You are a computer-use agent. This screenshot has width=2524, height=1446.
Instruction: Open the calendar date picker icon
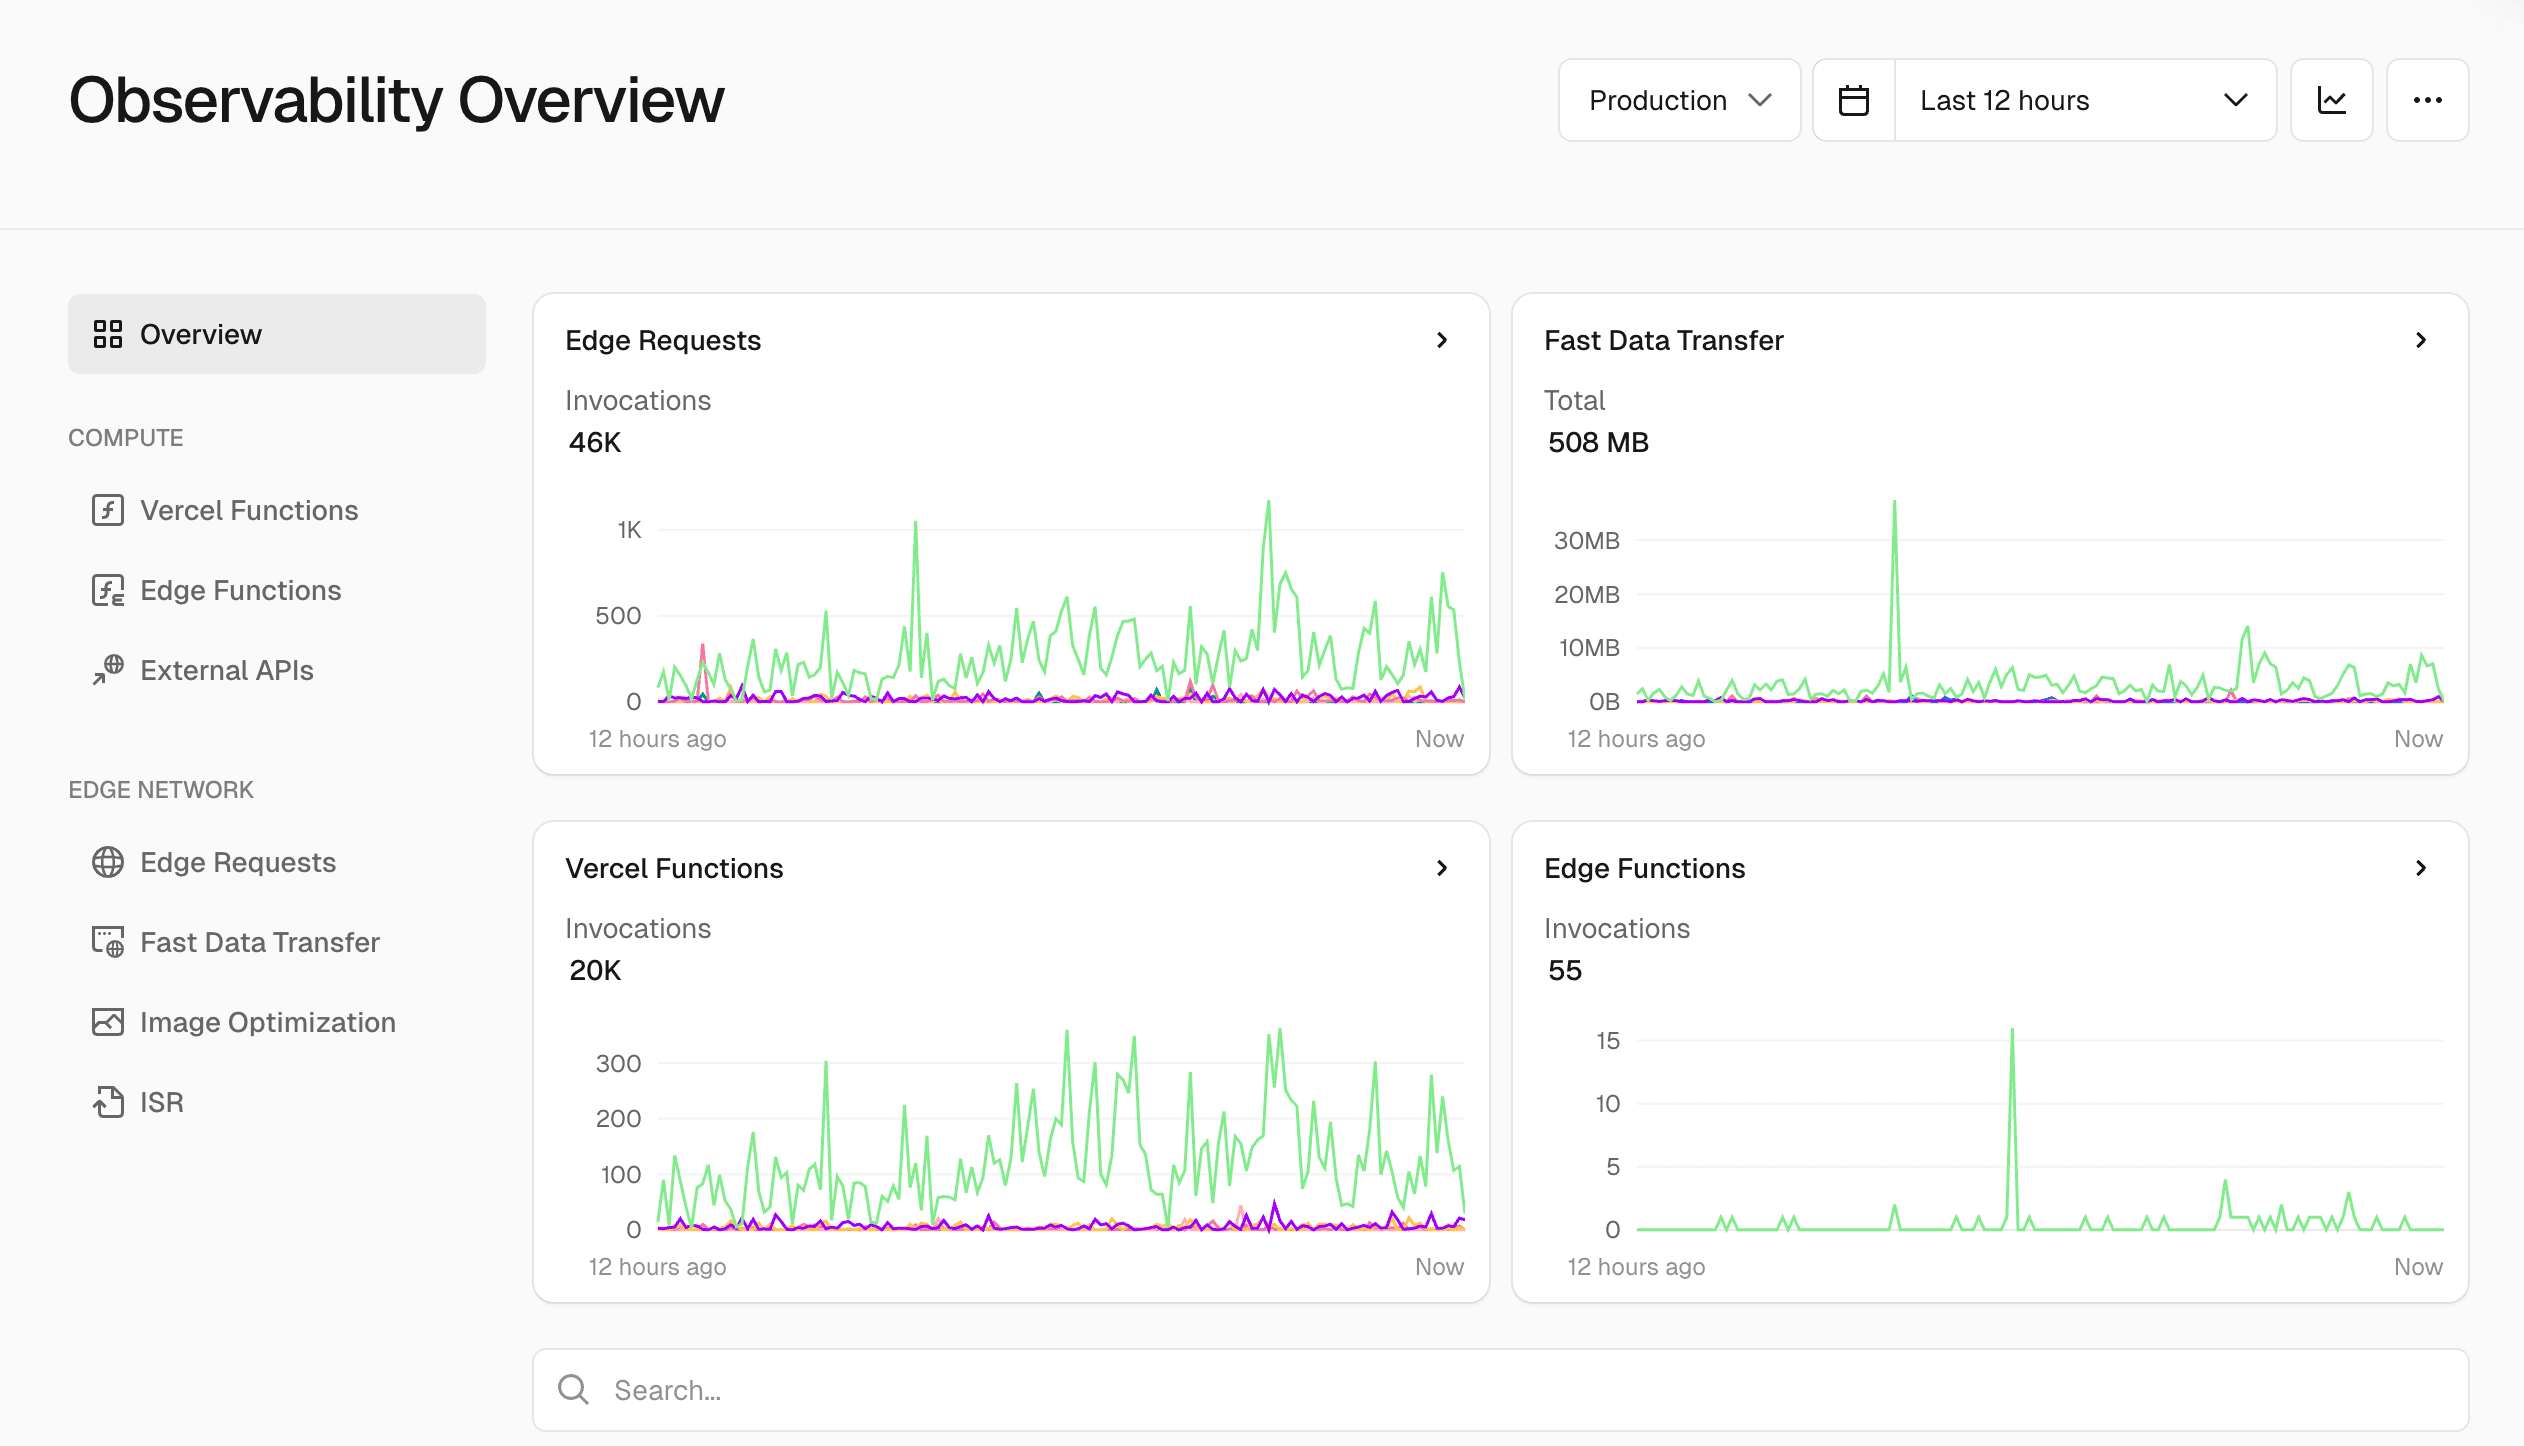pos(1853,100)
